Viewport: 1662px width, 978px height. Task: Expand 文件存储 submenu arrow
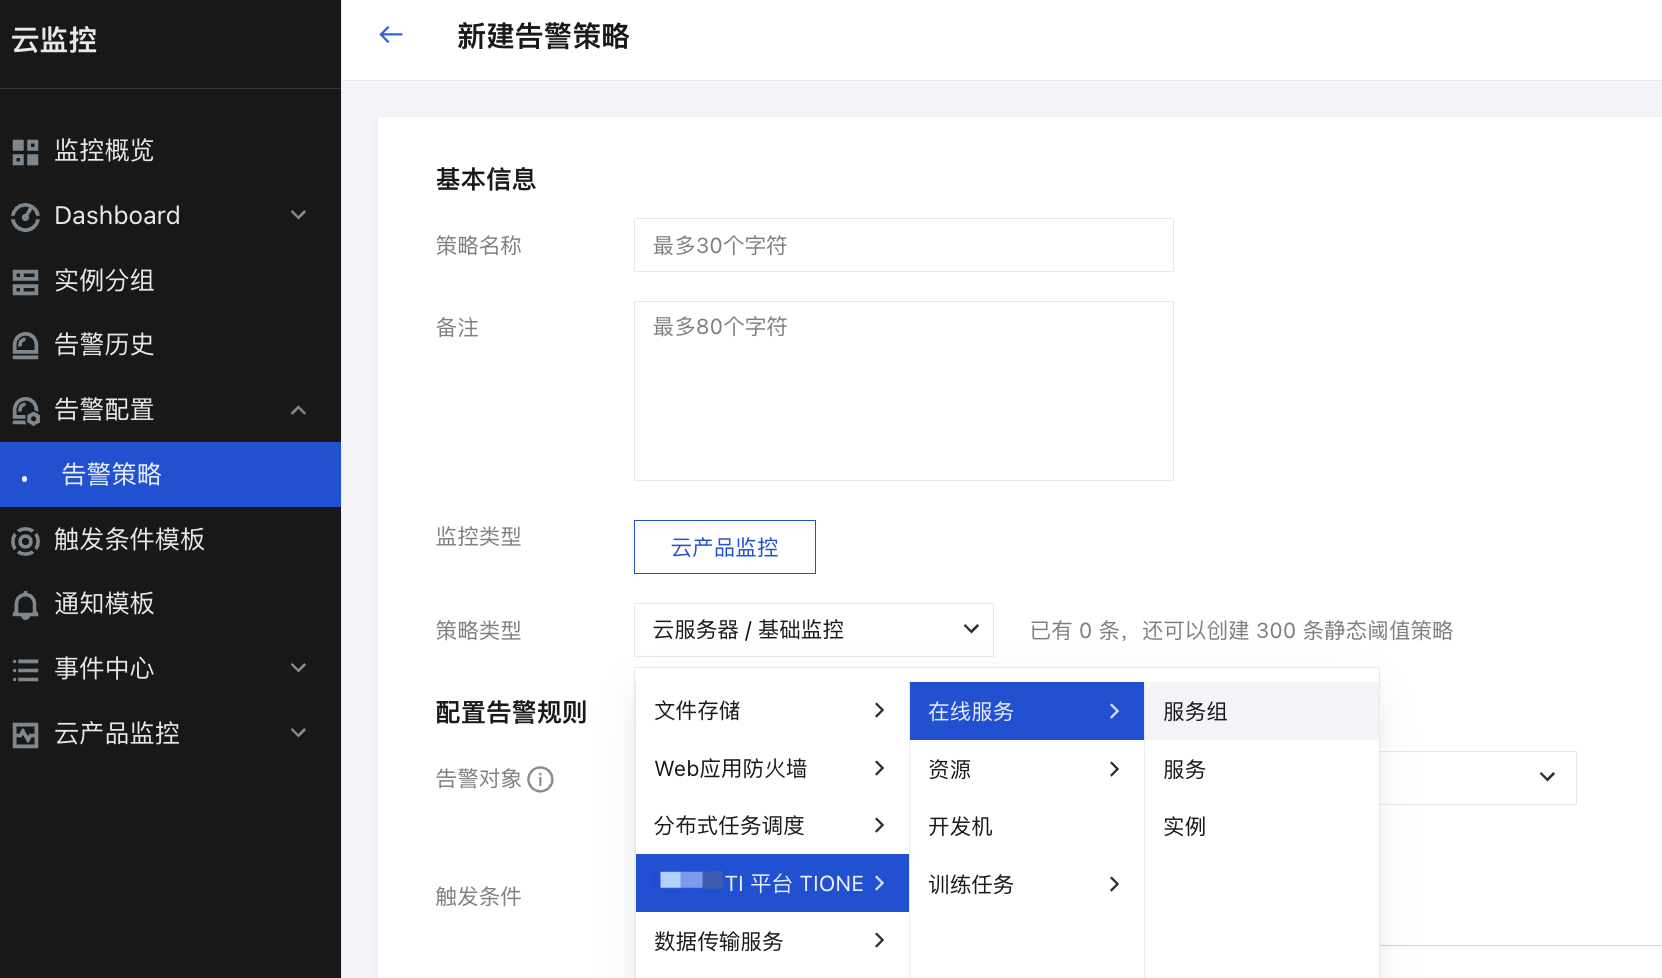[x=879, y=710]
